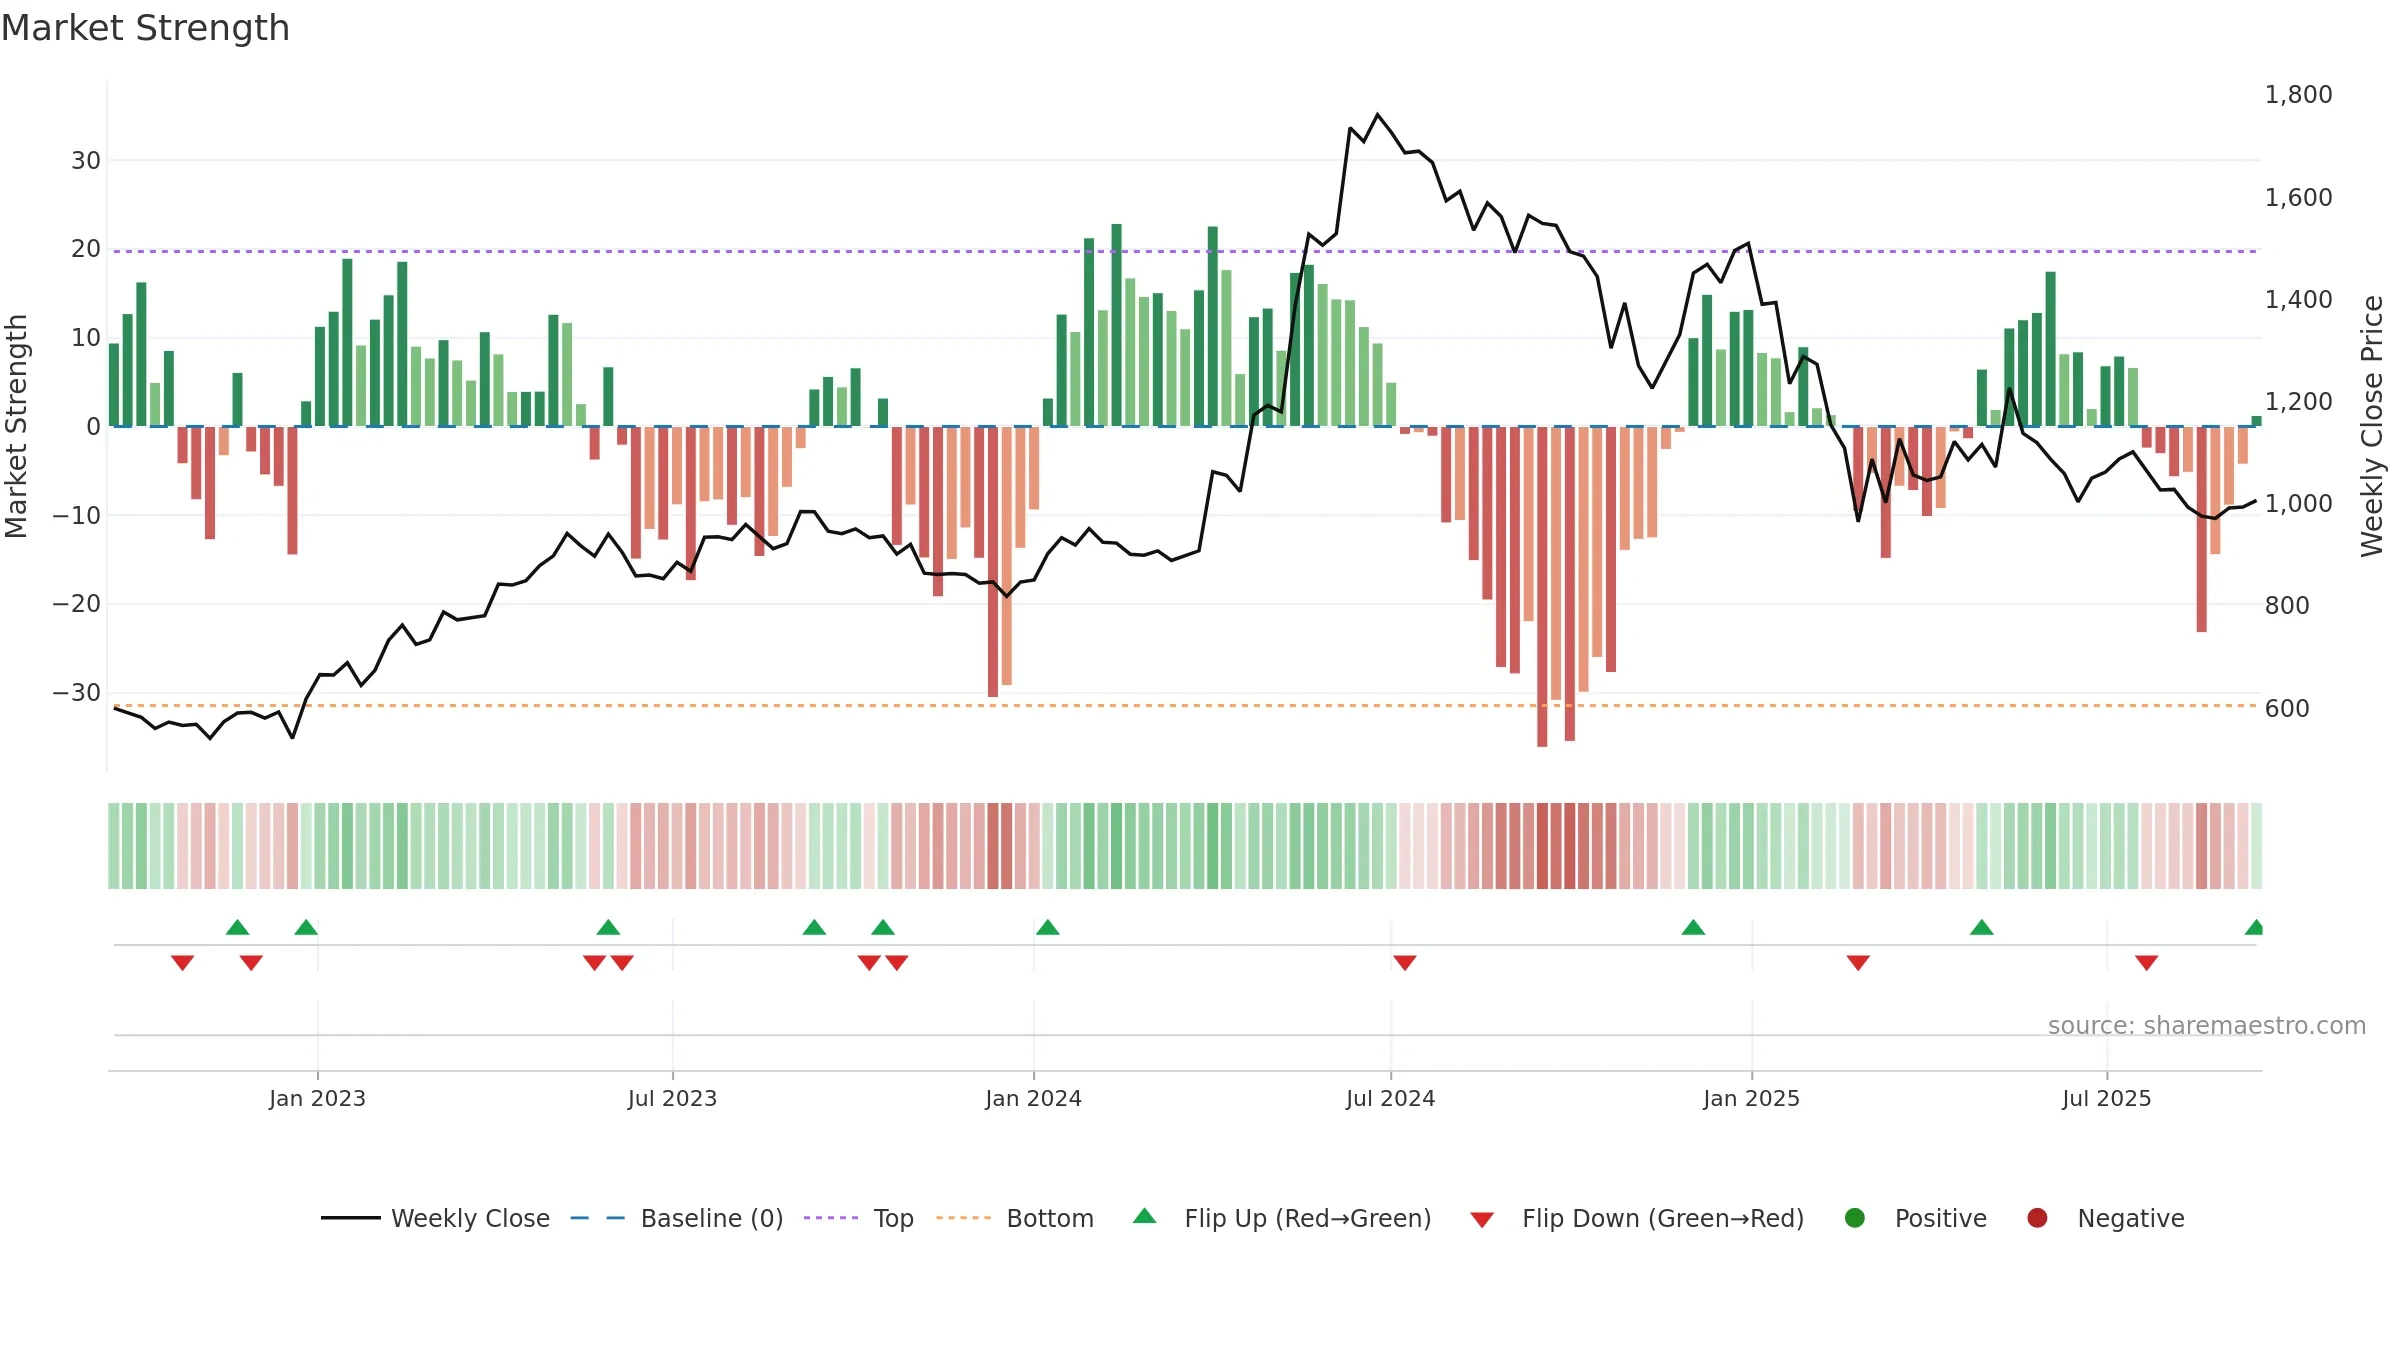Image resolution: width=2400 pixels, height=1350 pixels.
Task: Click the Flip Down red triangle legend icon
Action: point(1482,1220)
